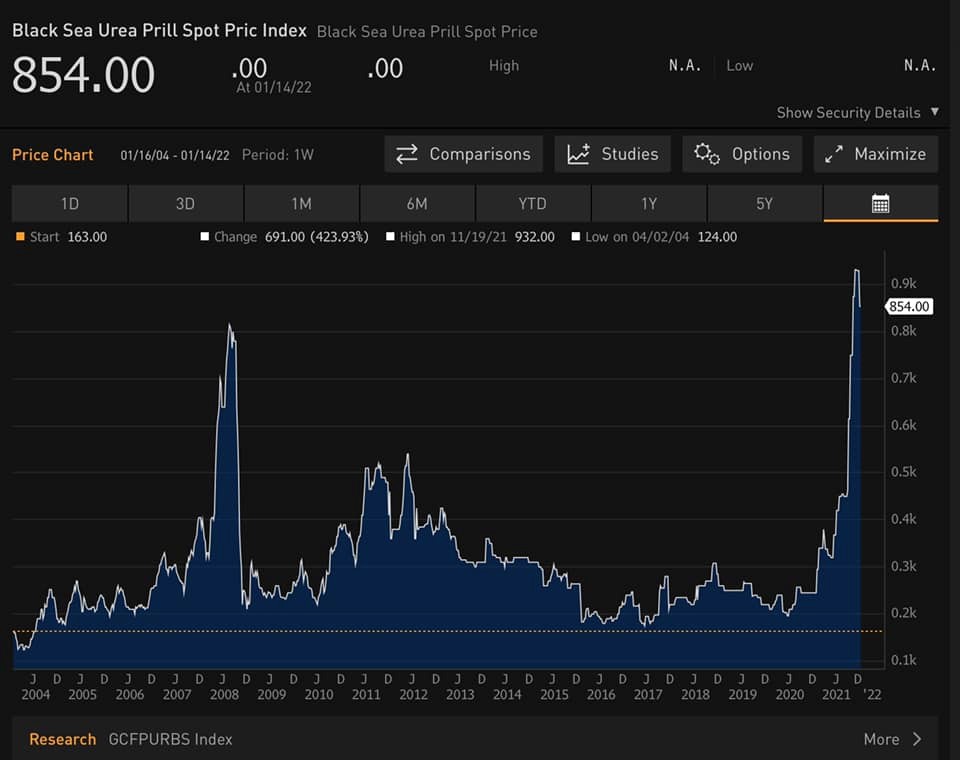Click the Maximize expand-arrows icon
This screenshot has height=760, width=960.
click(832, 154)
